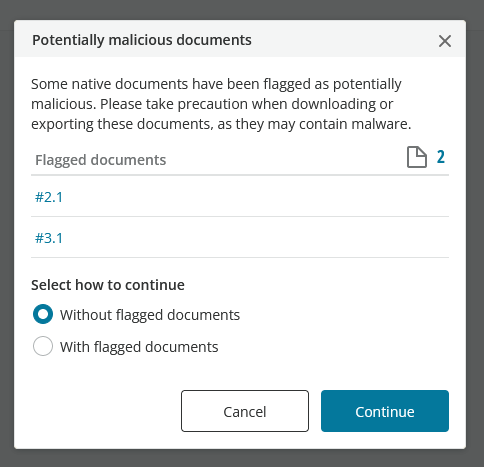Select the Without flagged documents radio button
The width and height of the screenshot is (484, 467).
coord(43,314)
